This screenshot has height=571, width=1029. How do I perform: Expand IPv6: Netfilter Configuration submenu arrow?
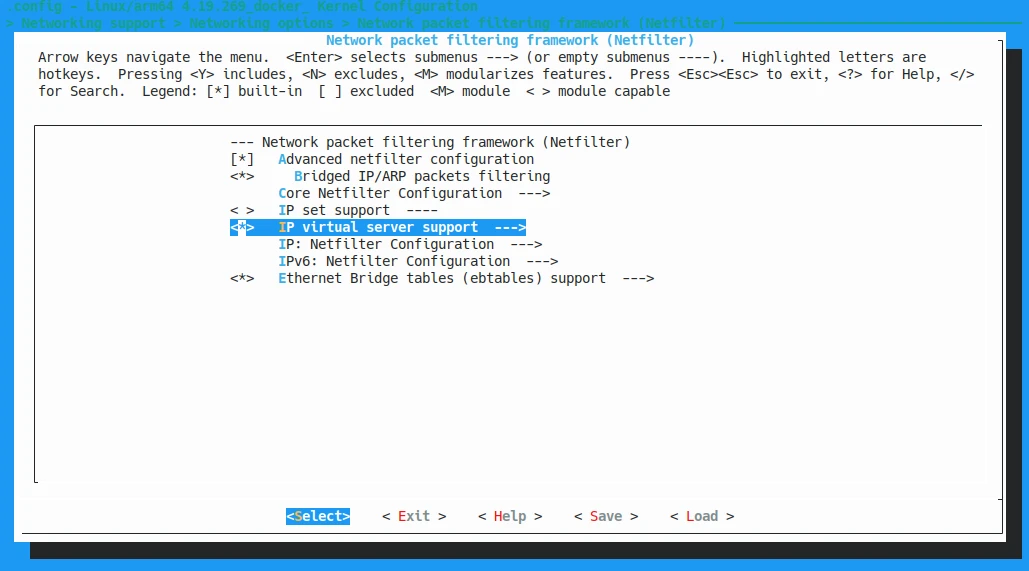[542, 261]
